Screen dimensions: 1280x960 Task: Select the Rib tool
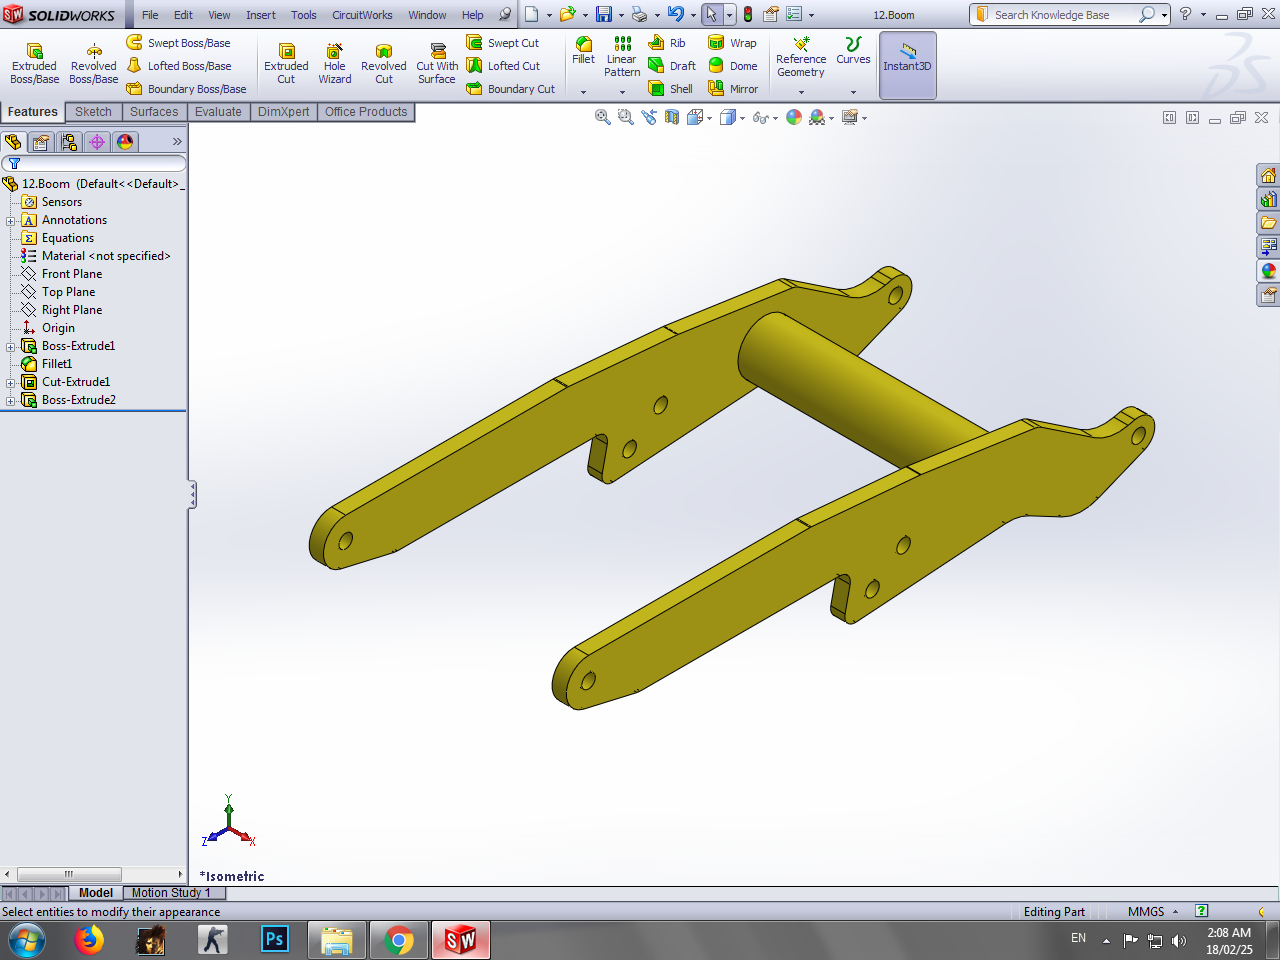coord(667,43)
